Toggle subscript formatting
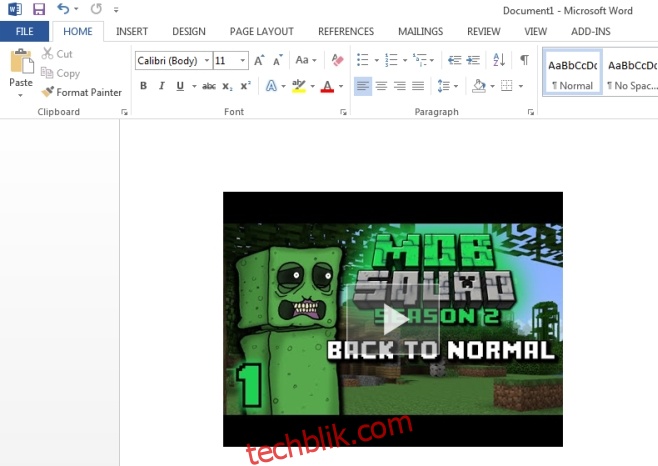Viewport: 658px width, 466px height. click(227, 86)
